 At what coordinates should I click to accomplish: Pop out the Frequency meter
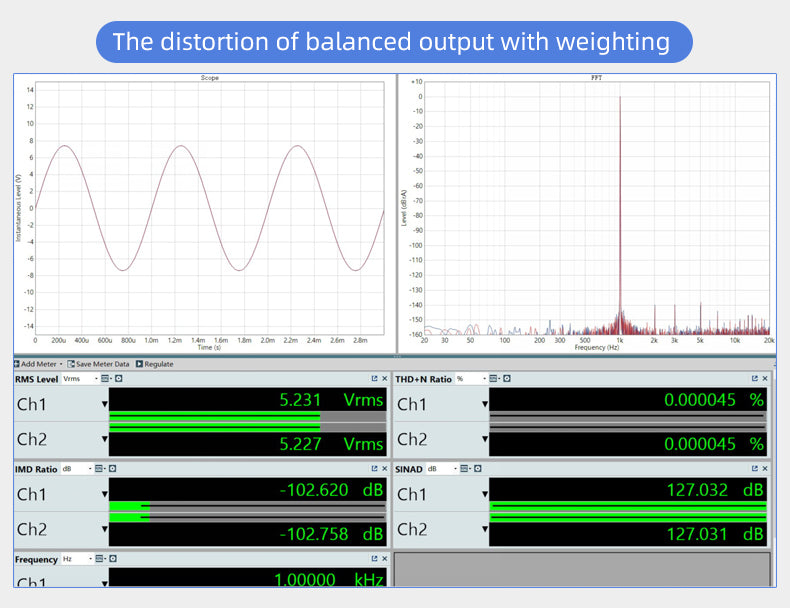click(x=374, y=559)
